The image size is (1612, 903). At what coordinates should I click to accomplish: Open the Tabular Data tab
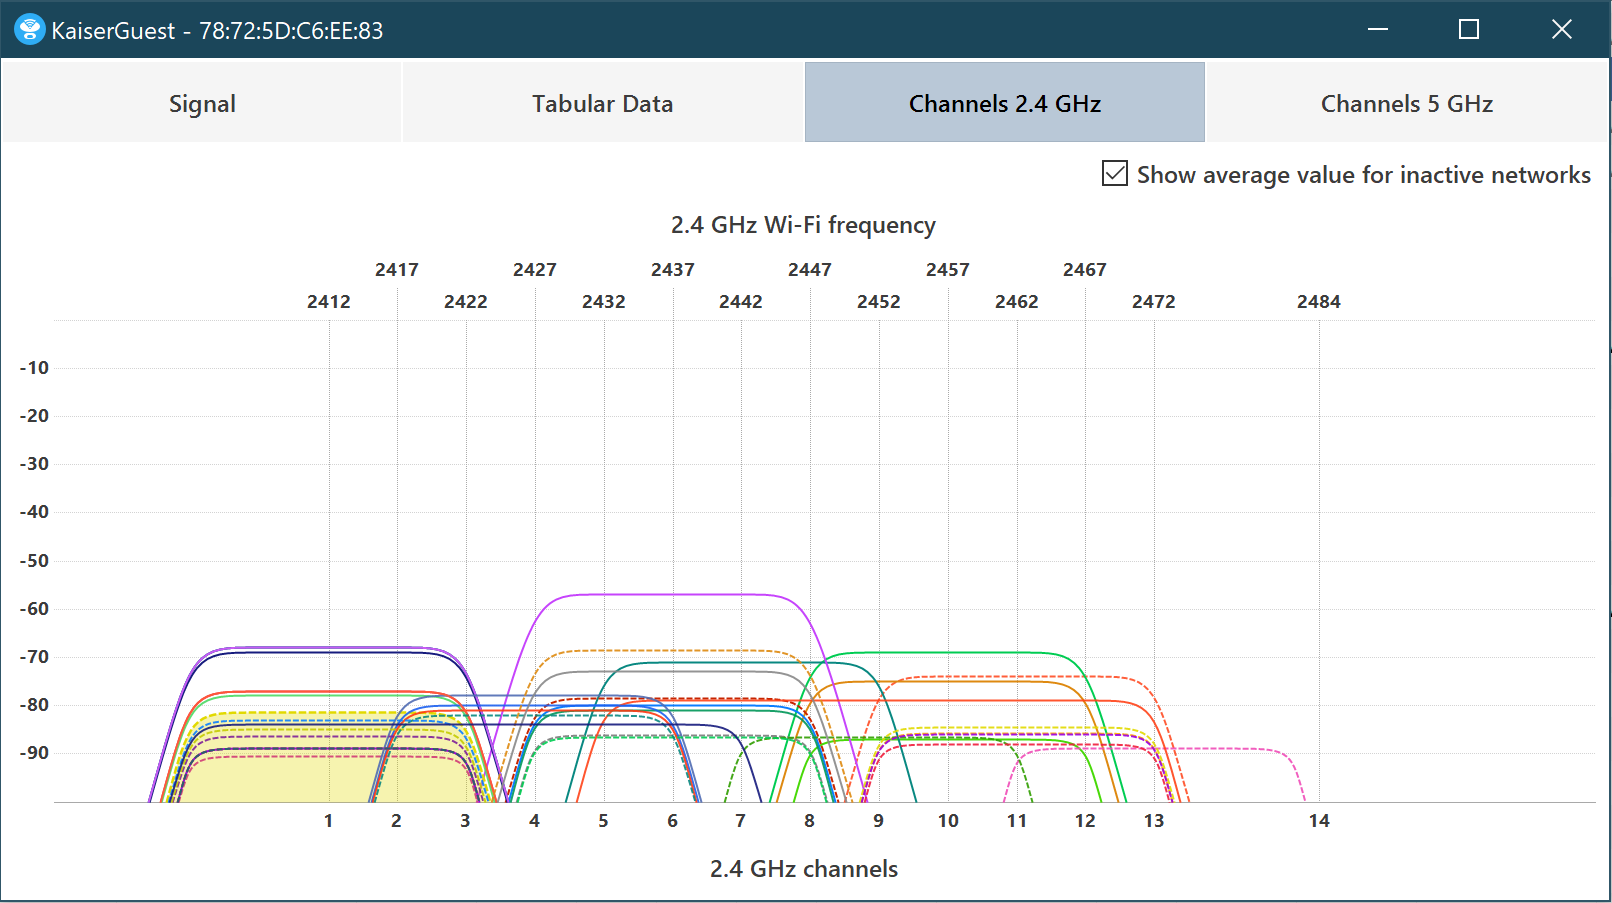click(602, 104)
